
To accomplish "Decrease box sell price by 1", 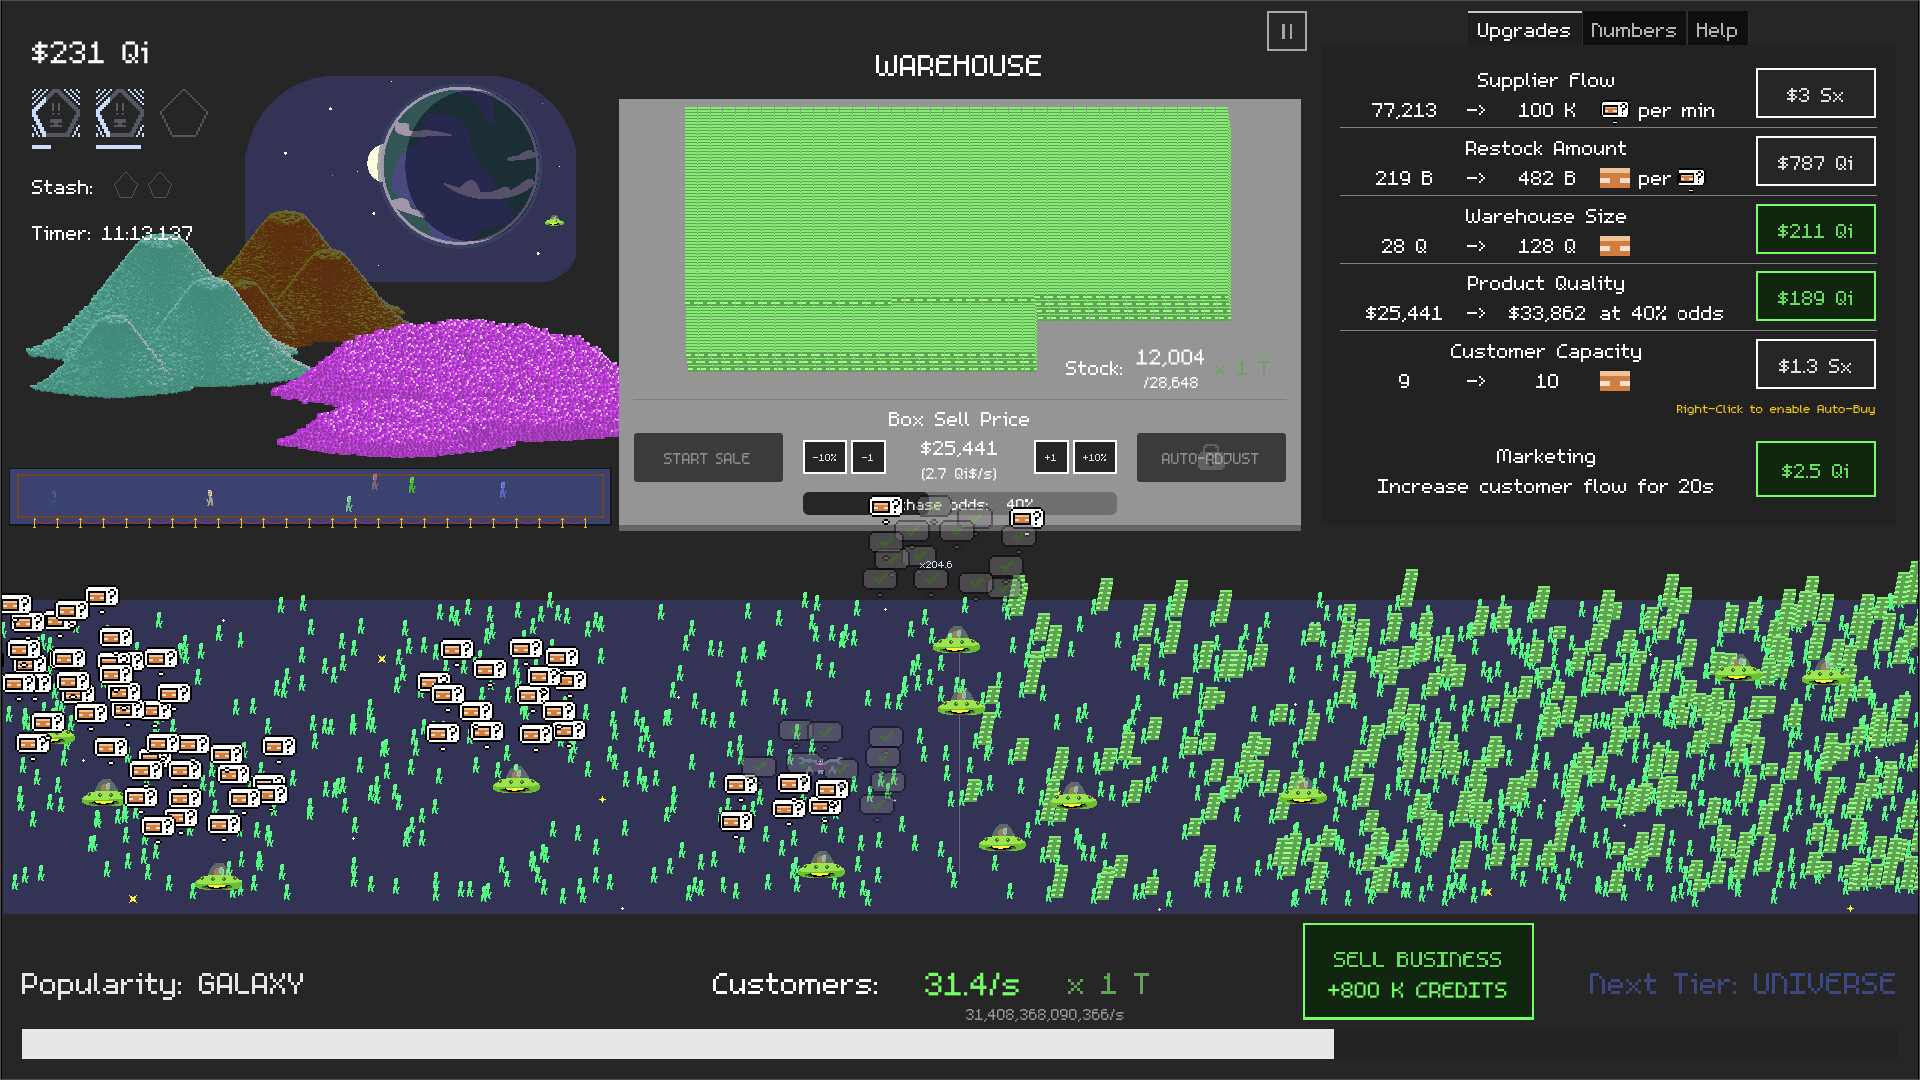I will (x=868, y=458).
